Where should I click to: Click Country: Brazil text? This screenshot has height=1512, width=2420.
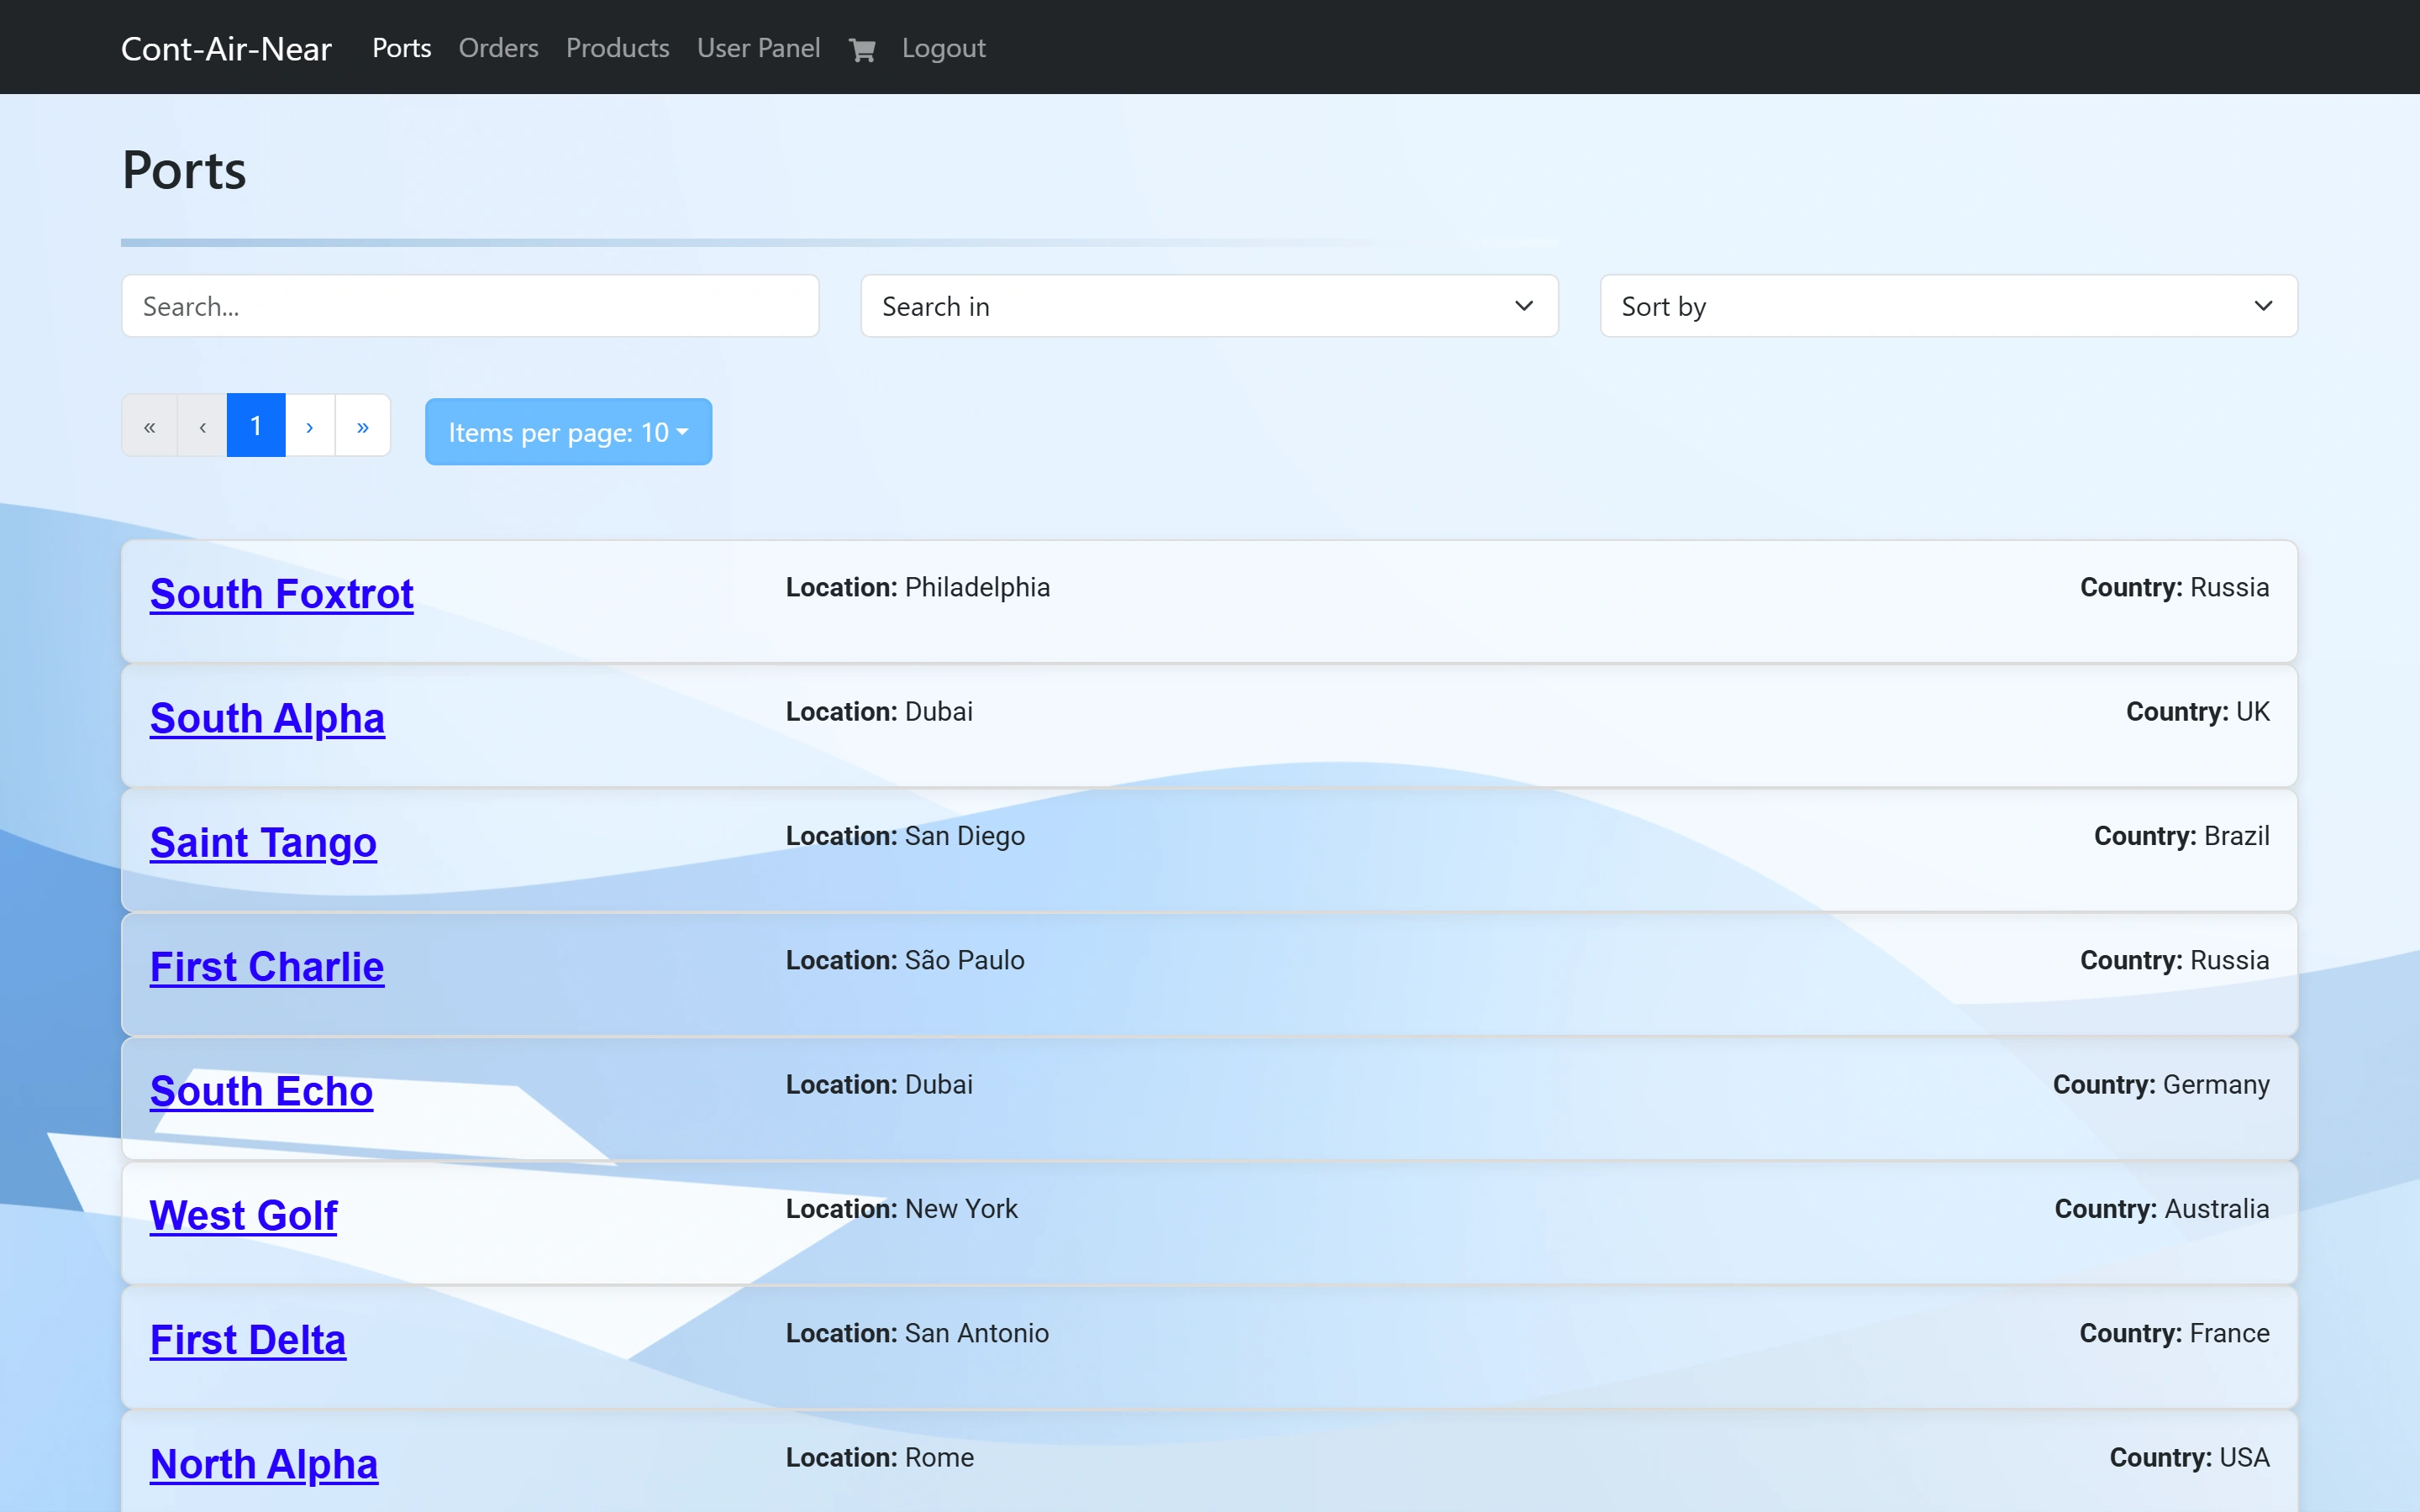click(2181, 836)
